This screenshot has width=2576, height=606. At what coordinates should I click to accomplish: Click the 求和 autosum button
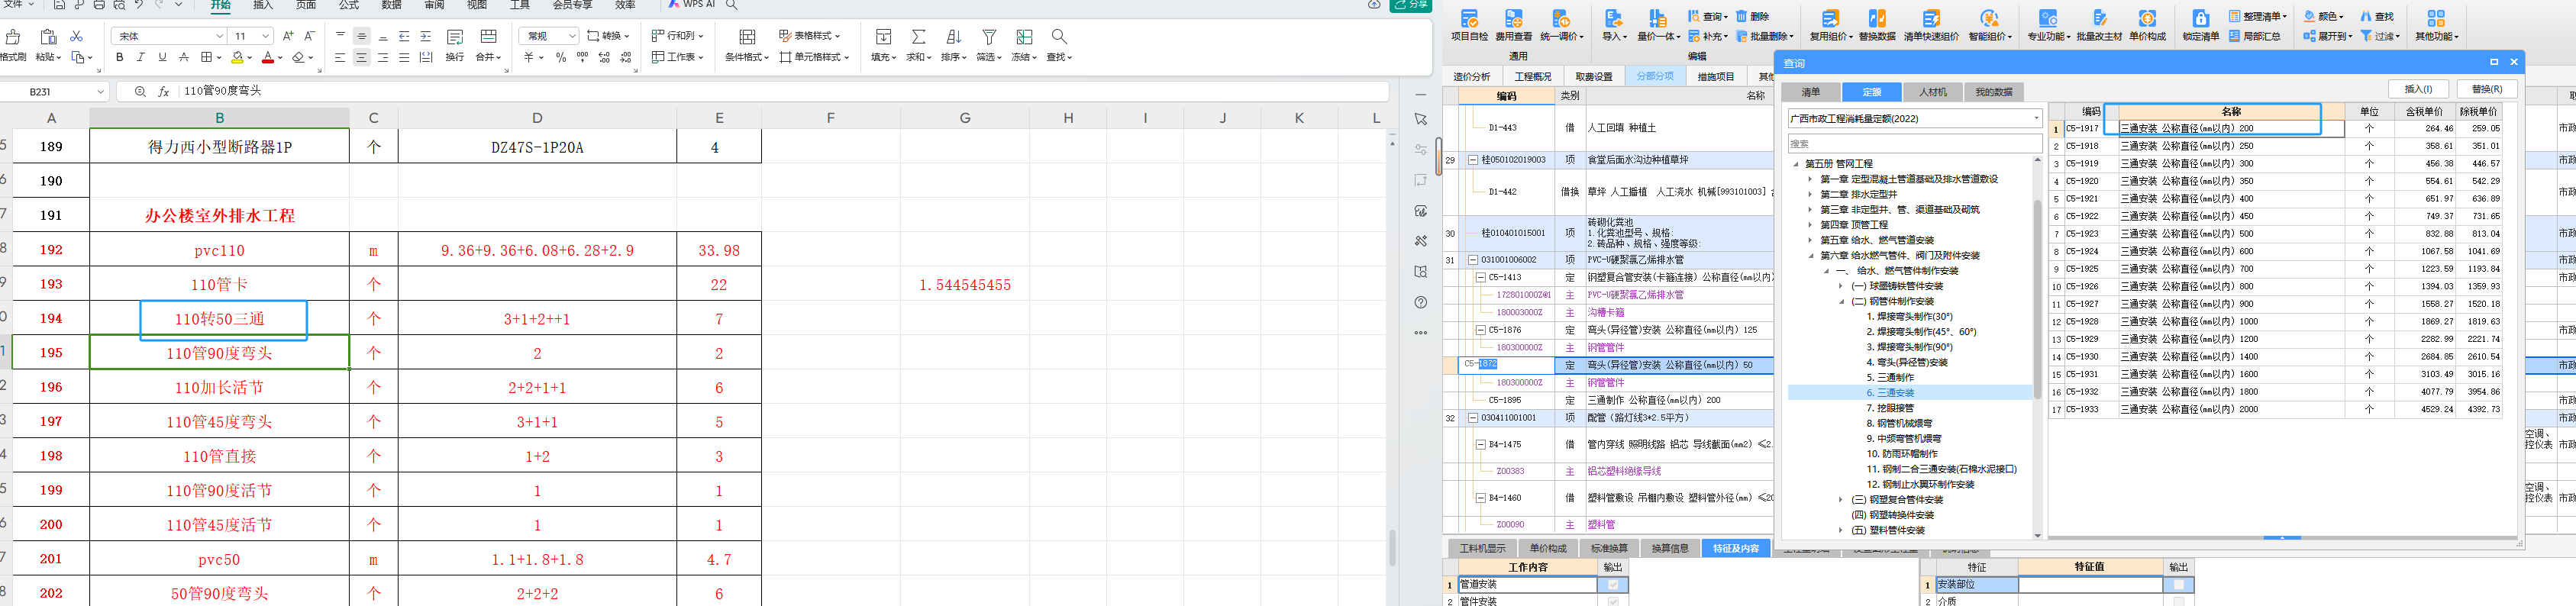coord(918,45)
